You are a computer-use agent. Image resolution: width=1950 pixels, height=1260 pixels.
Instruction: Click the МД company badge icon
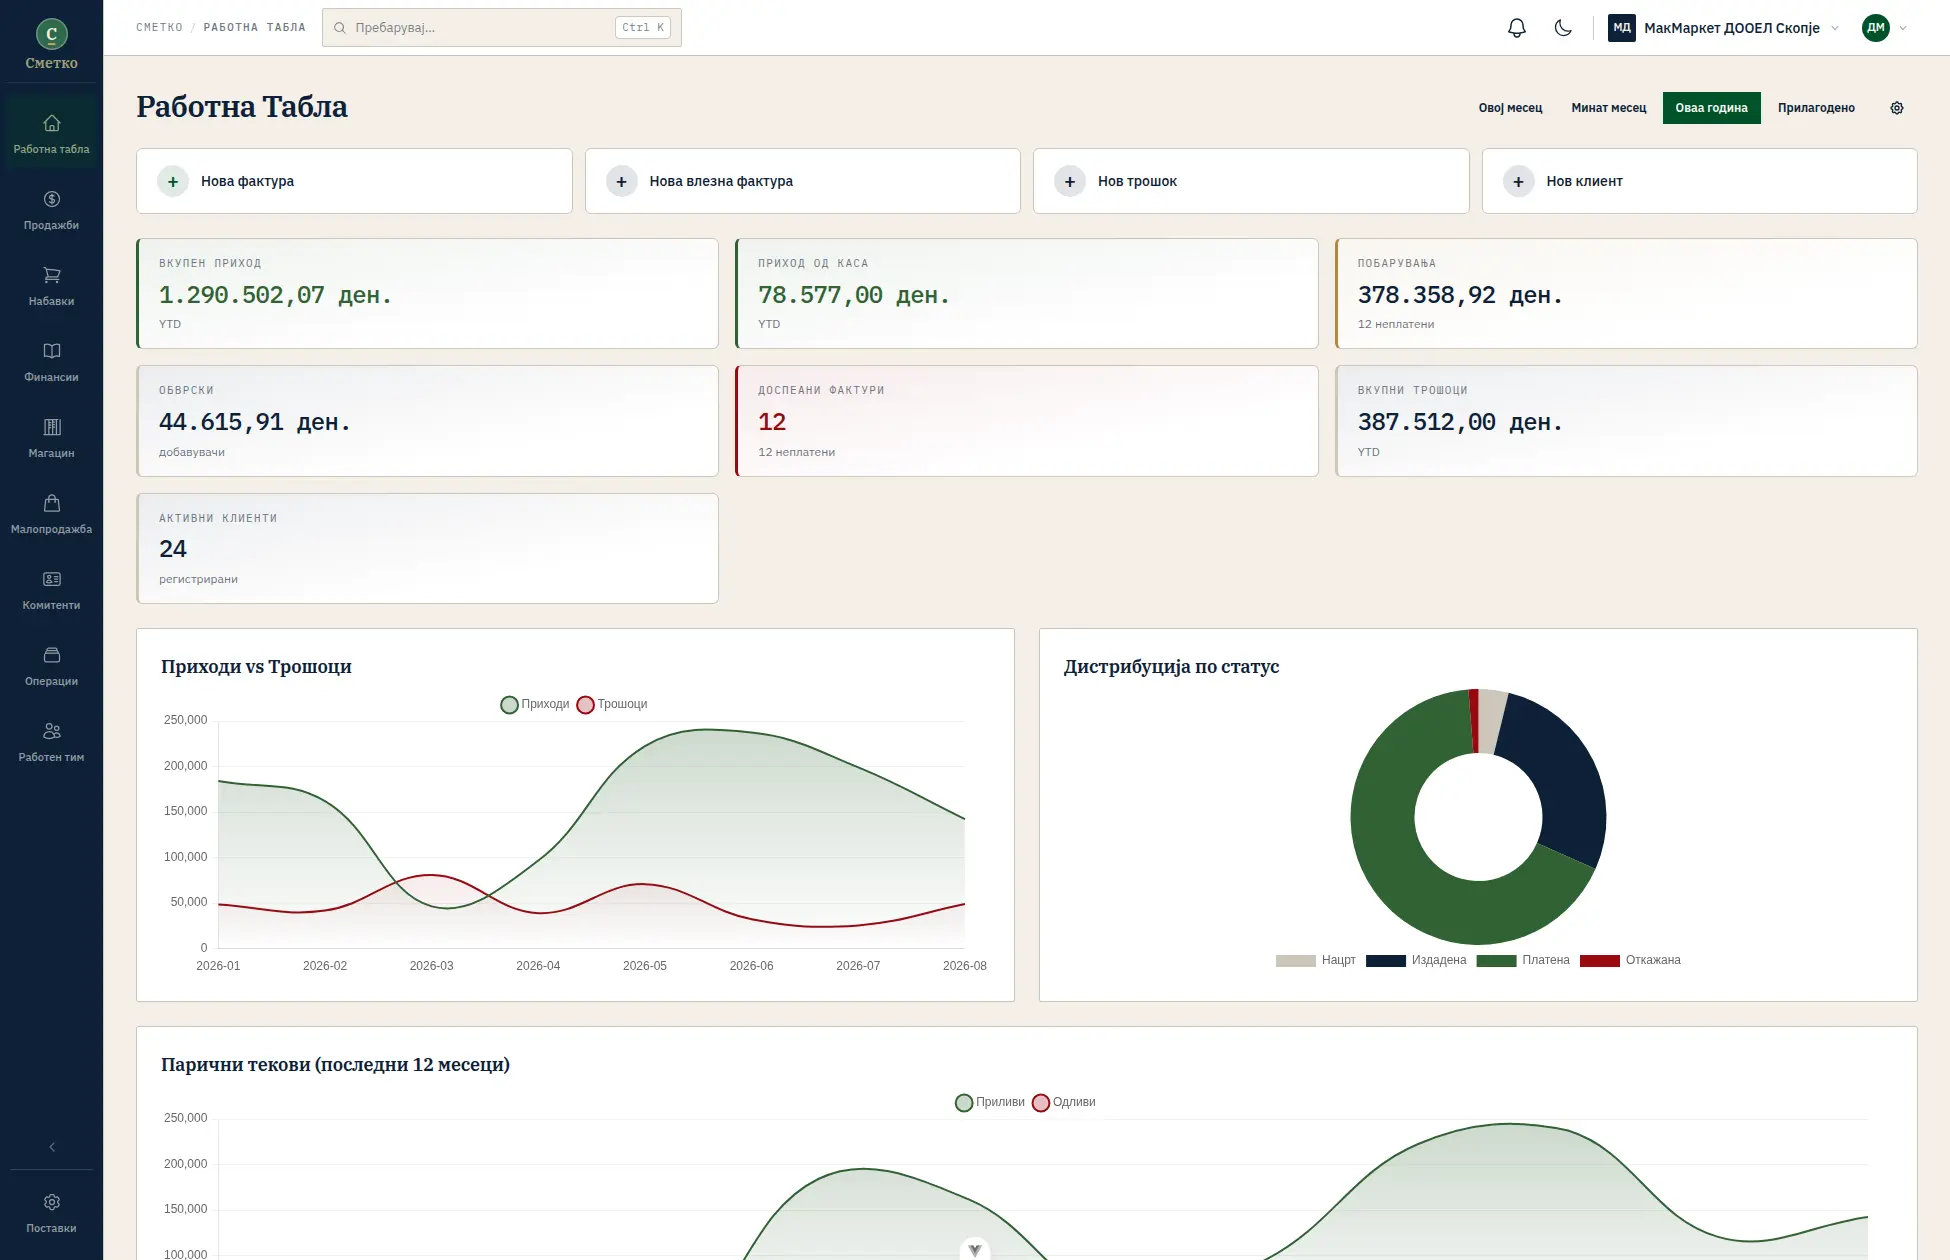click(1622, 28)
